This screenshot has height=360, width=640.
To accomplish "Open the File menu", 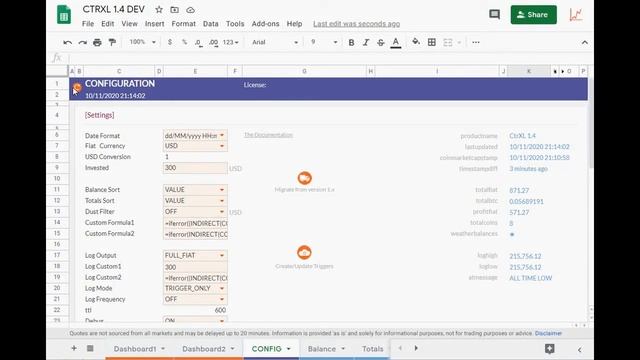I will click(88, 24).
